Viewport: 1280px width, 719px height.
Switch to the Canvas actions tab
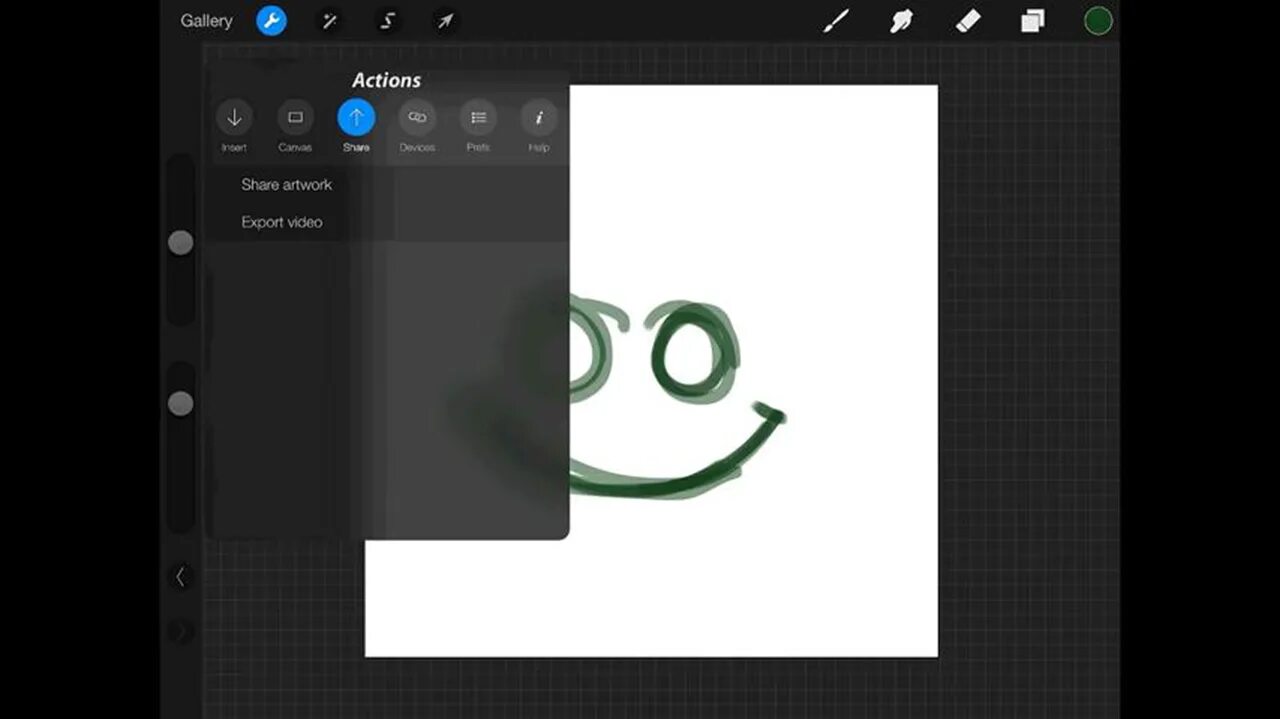(x=295, y=126)
